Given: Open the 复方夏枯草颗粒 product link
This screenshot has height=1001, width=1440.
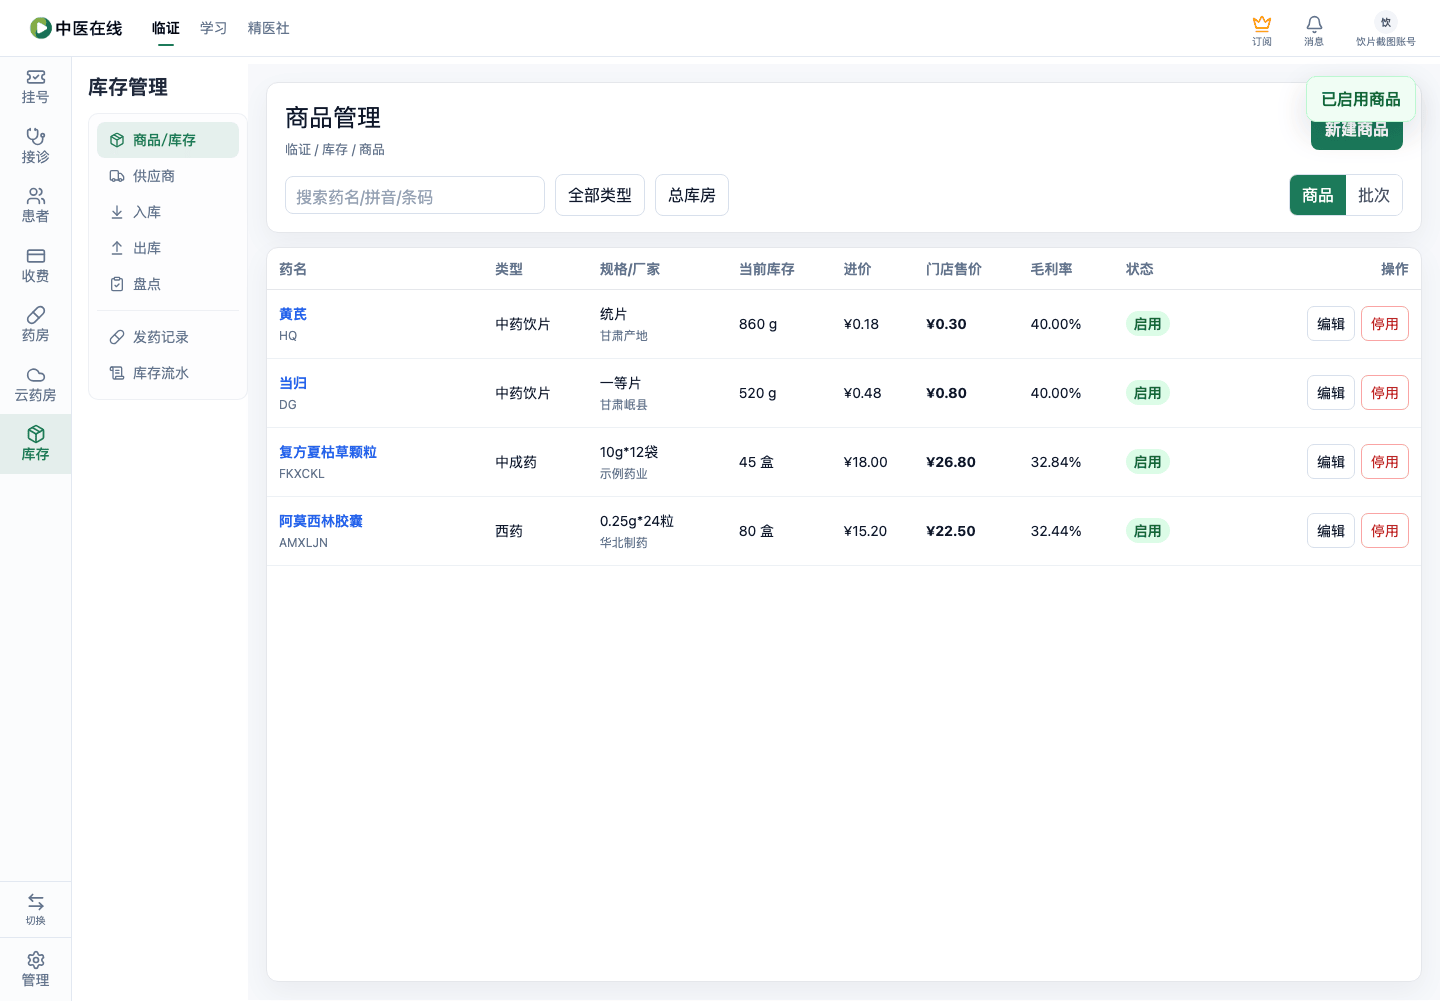Looking at the screenshot, I should [328, 452].
